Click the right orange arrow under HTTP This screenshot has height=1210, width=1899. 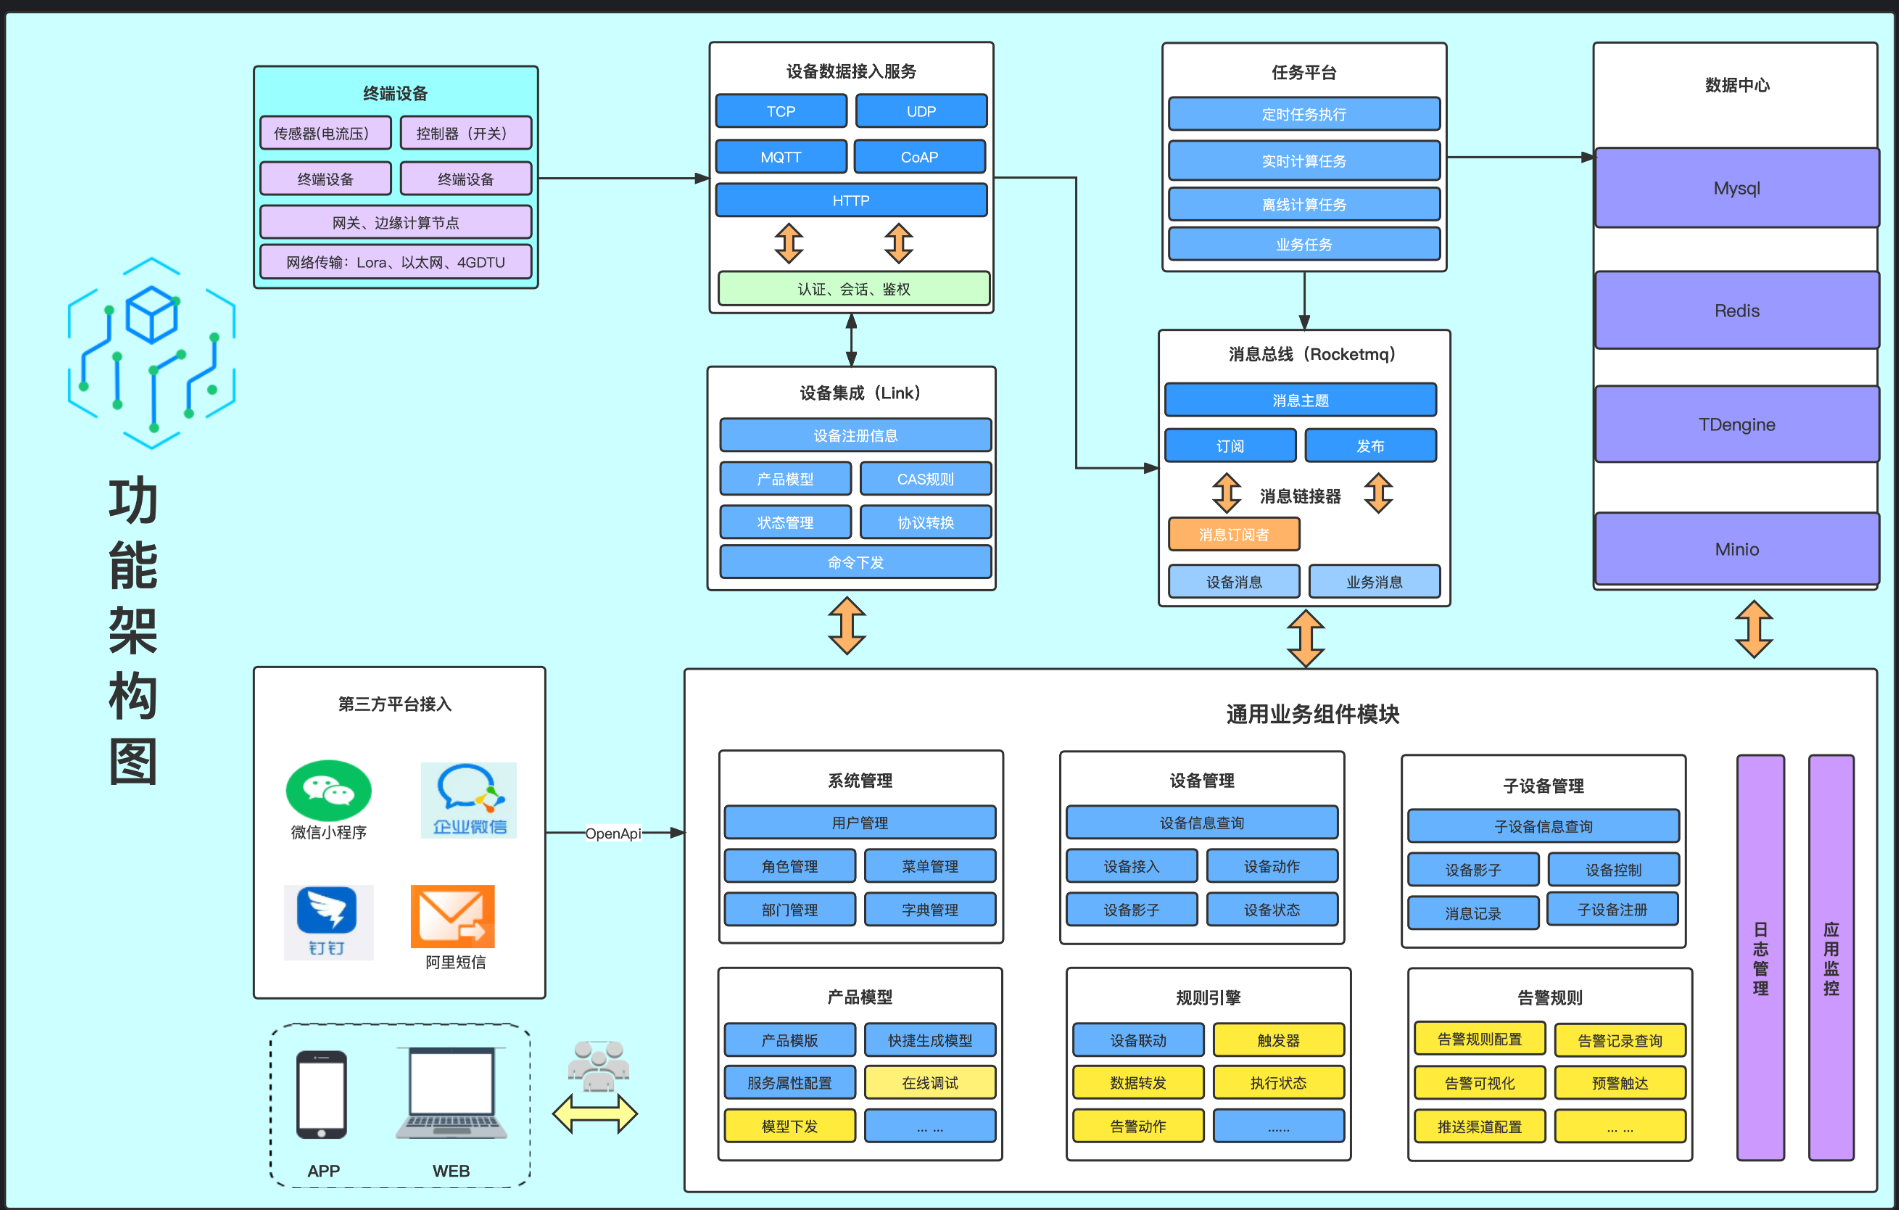899,243
